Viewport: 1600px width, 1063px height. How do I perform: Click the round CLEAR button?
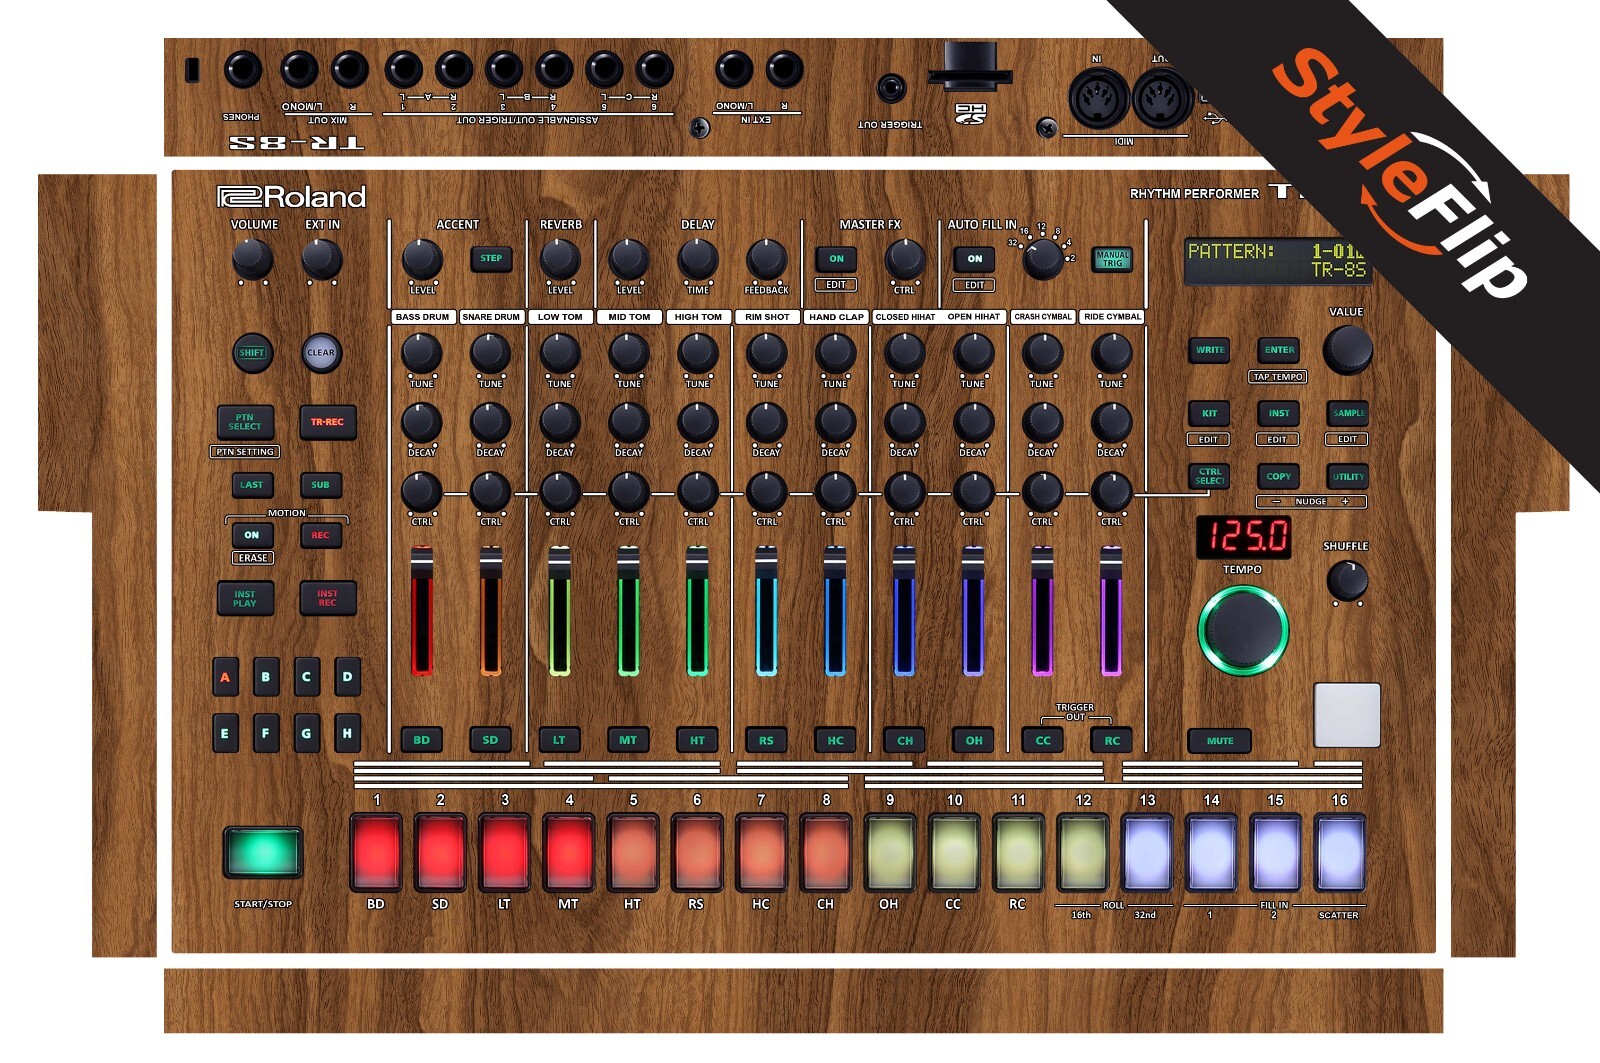tap(321, 353)
